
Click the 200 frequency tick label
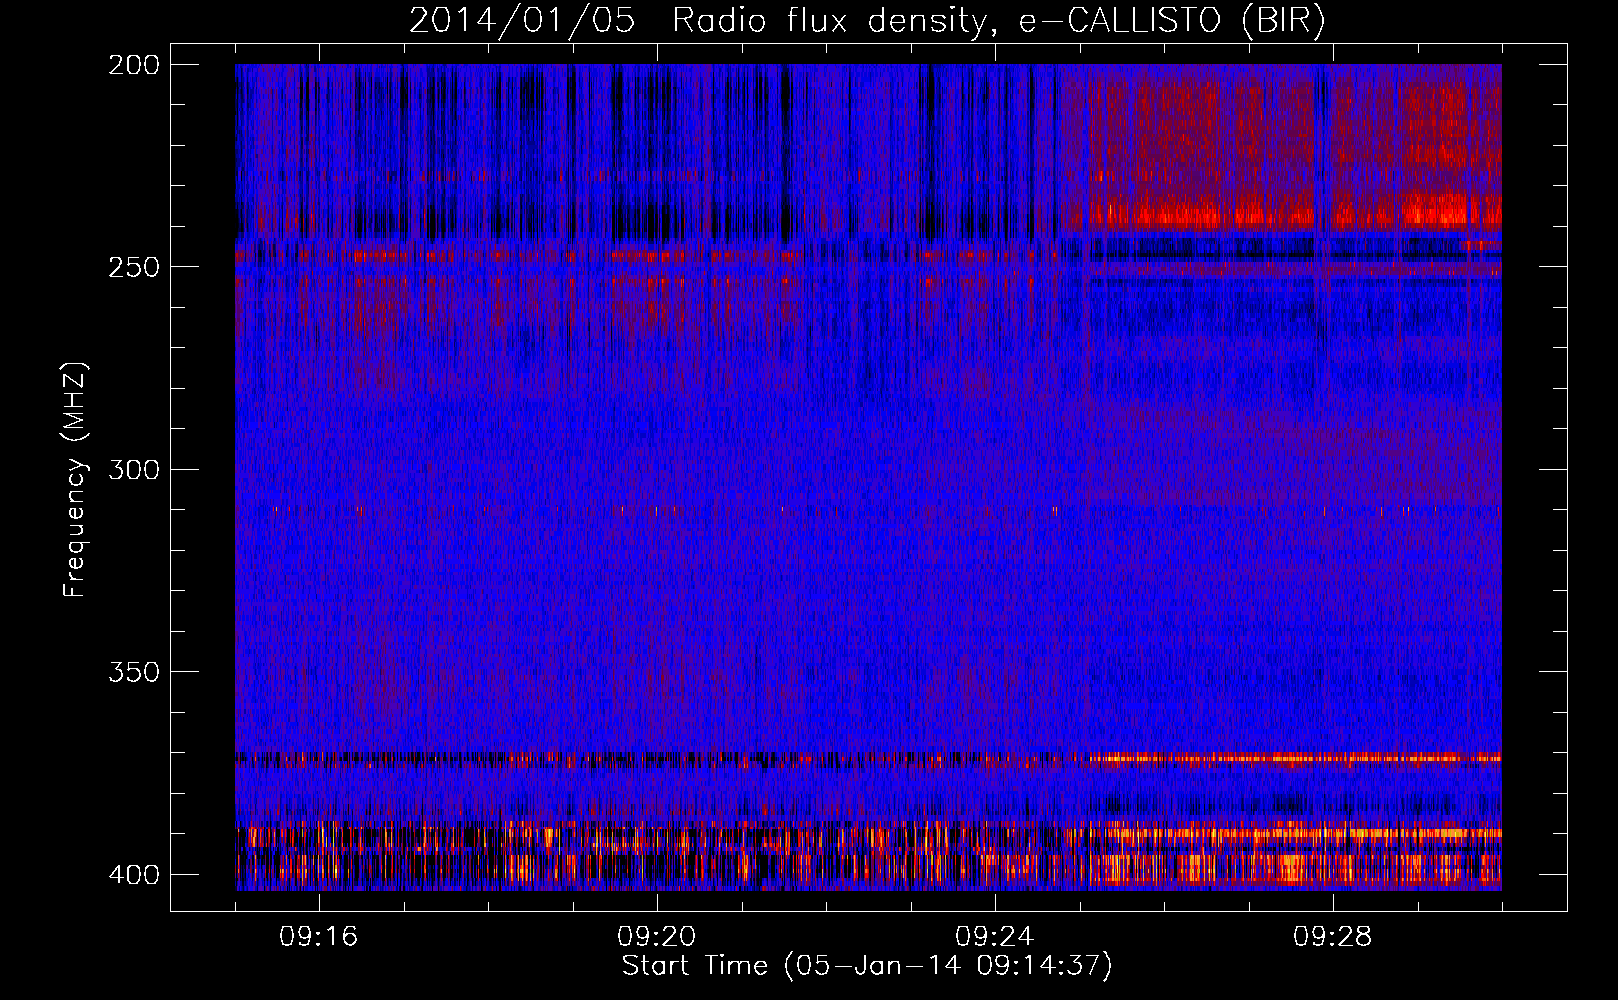[133, 65]
